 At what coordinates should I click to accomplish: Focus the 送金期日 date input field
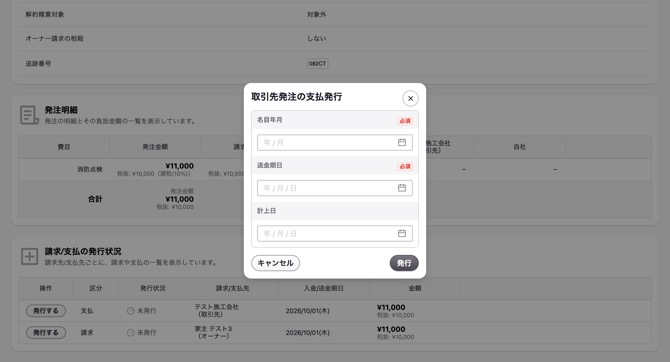point(335,188)
